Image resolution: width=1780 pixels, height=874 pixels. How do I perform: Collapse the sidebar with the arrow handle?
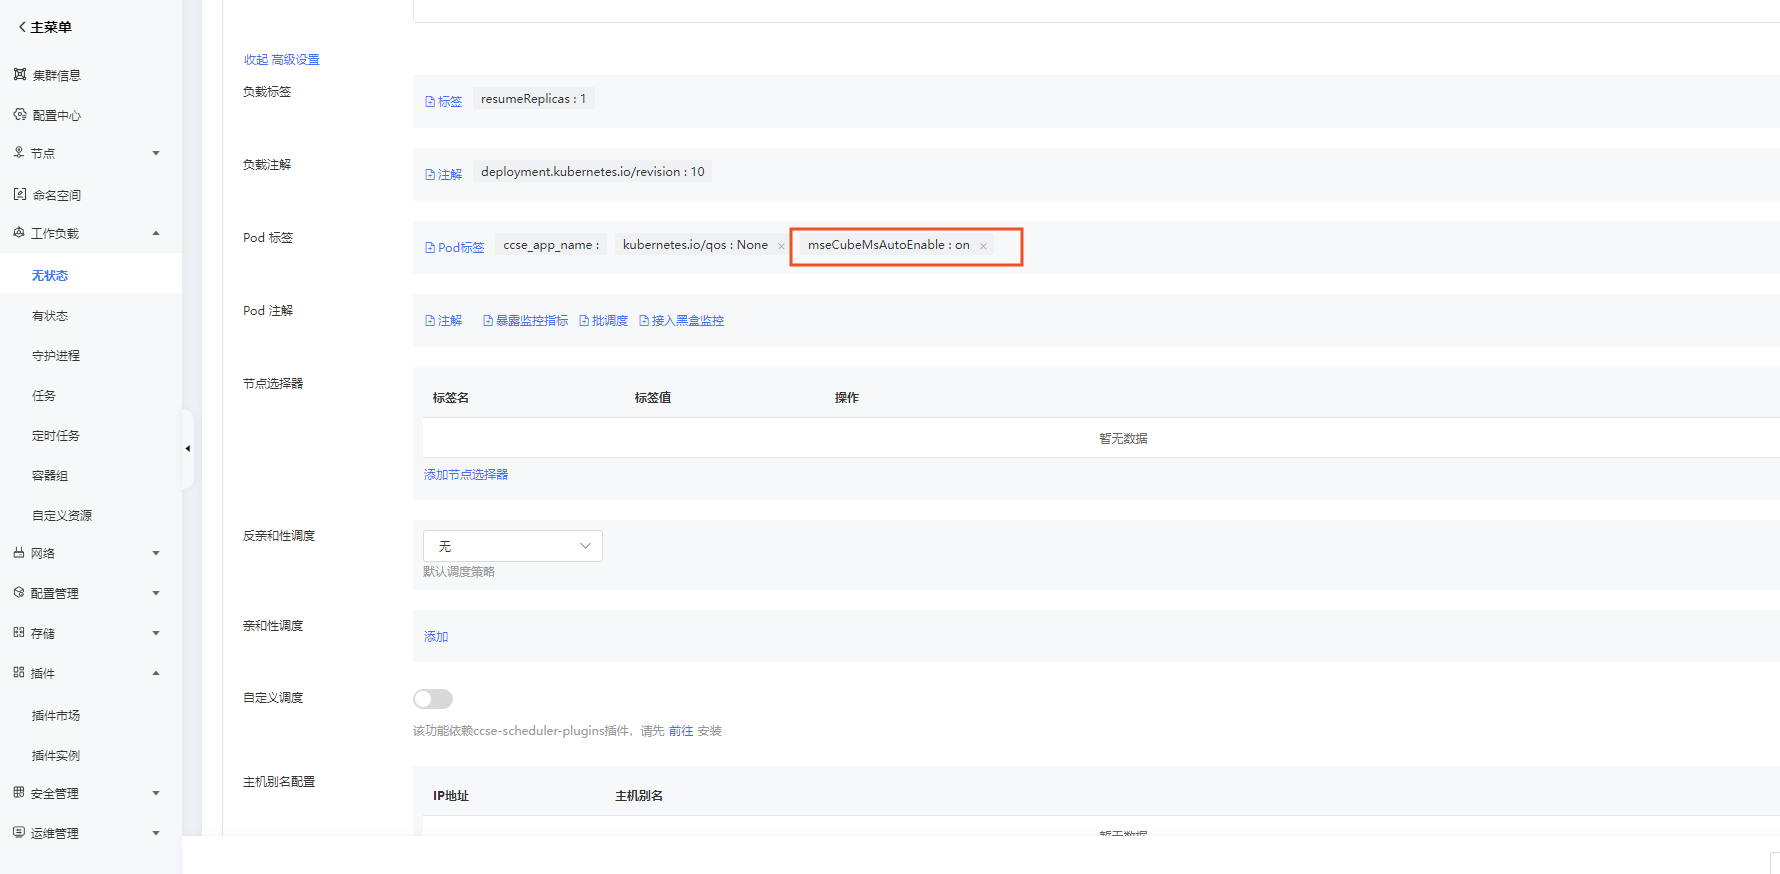(x=187, y=449)
